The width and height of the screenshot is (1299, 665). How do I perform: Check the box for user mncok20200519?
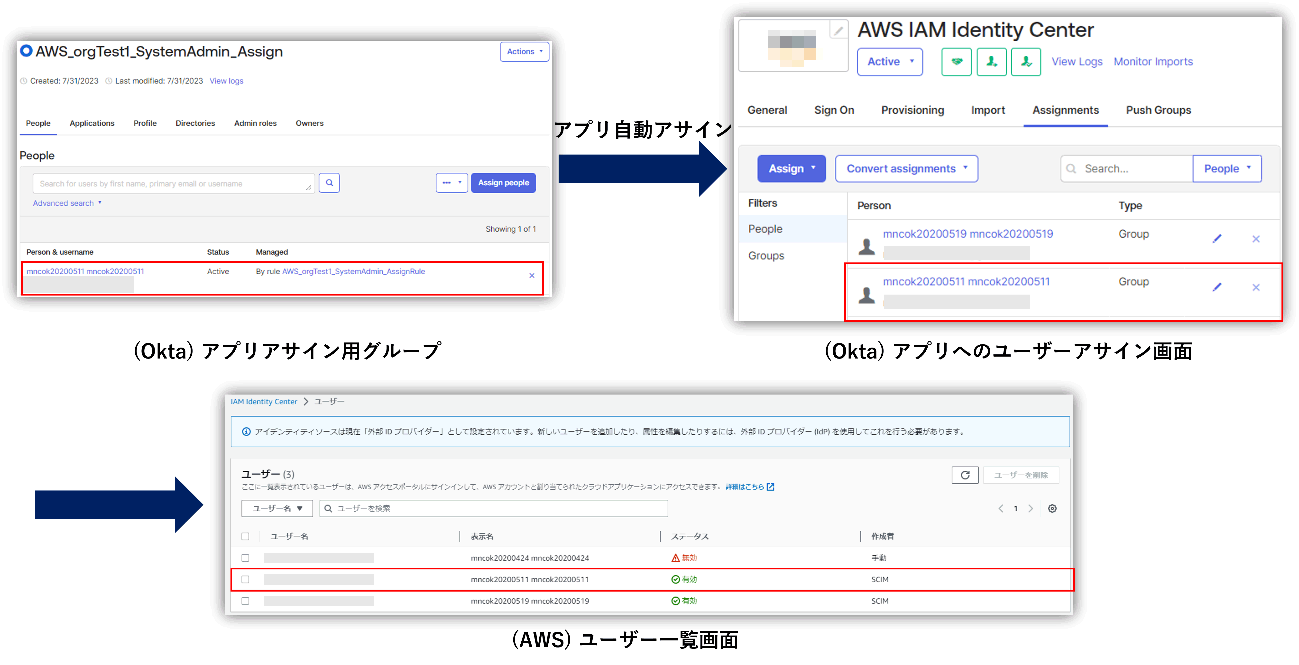[x=246, y=601]
